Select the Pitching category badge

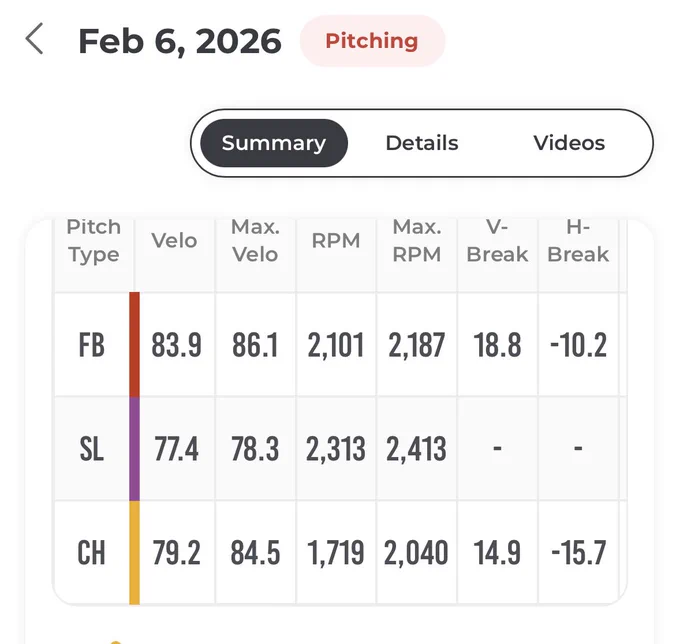tap(372, 41)
